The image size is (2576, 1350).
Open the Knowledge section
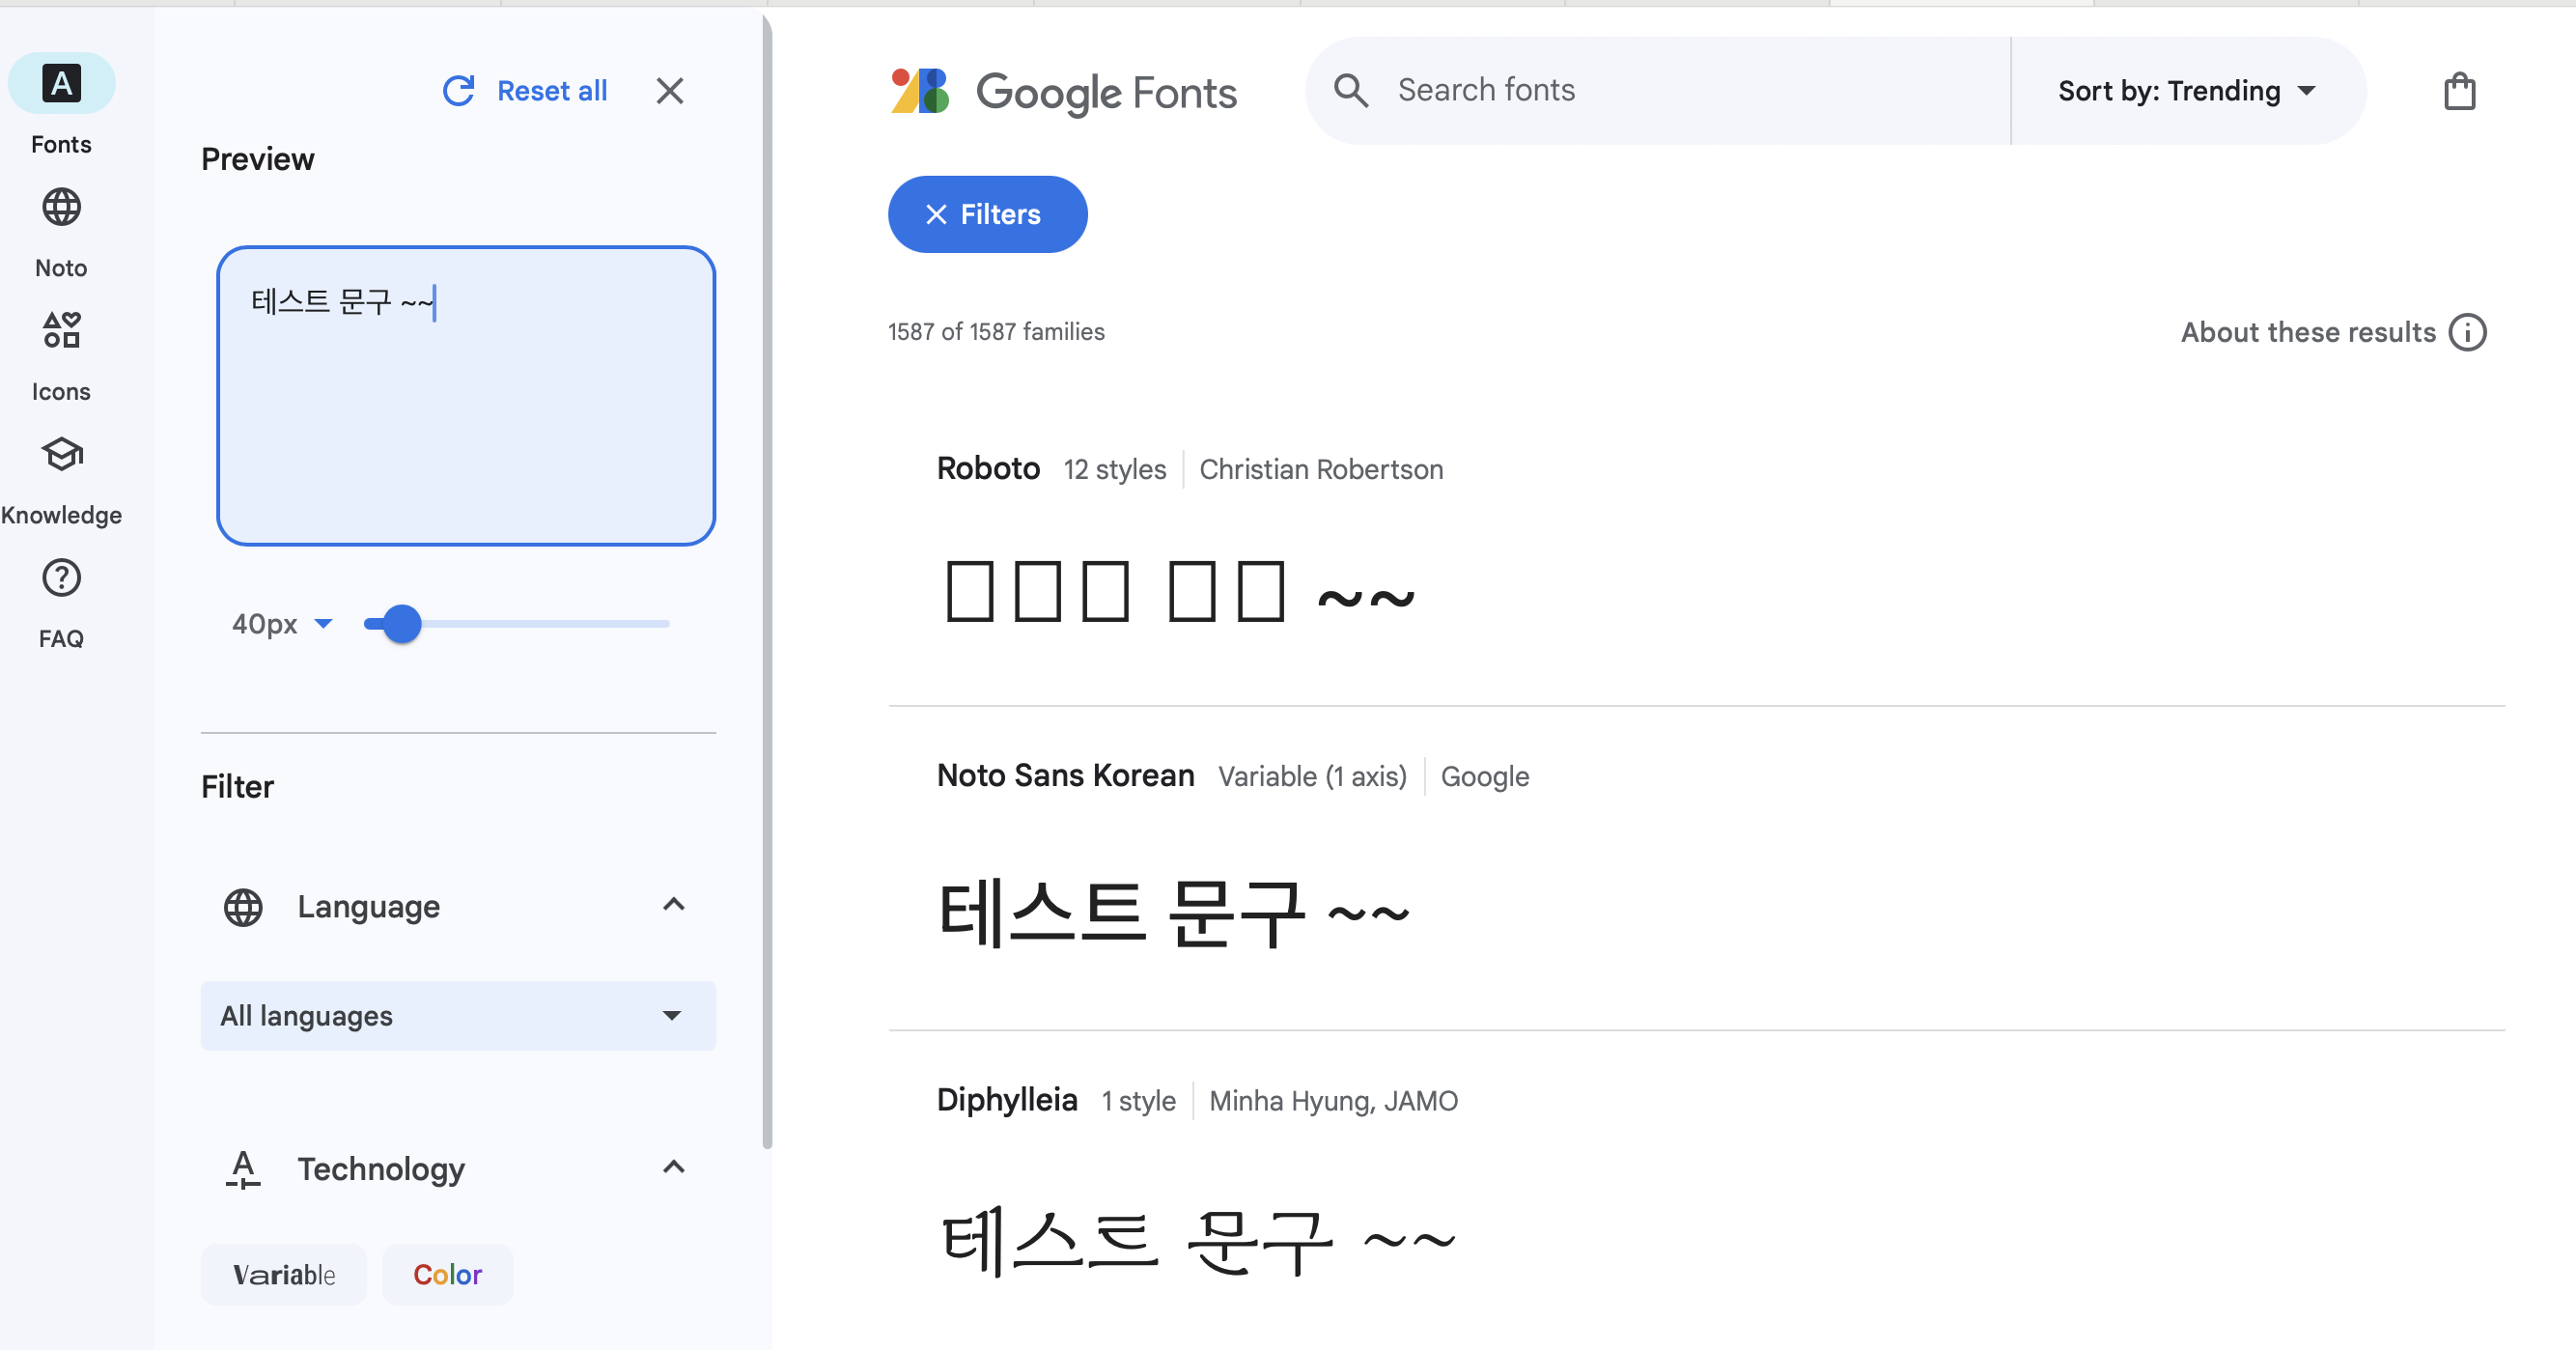(61, 455)
